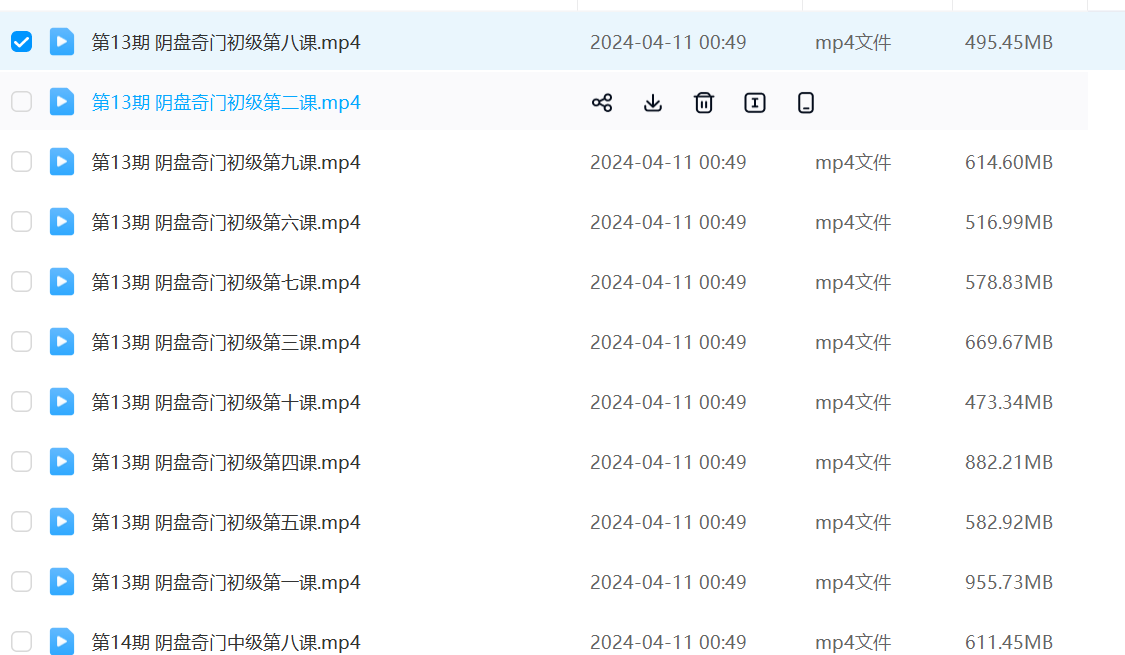Click the 882.21MB size of 第四课 row
The image size is (1125, 655).
1008,463
